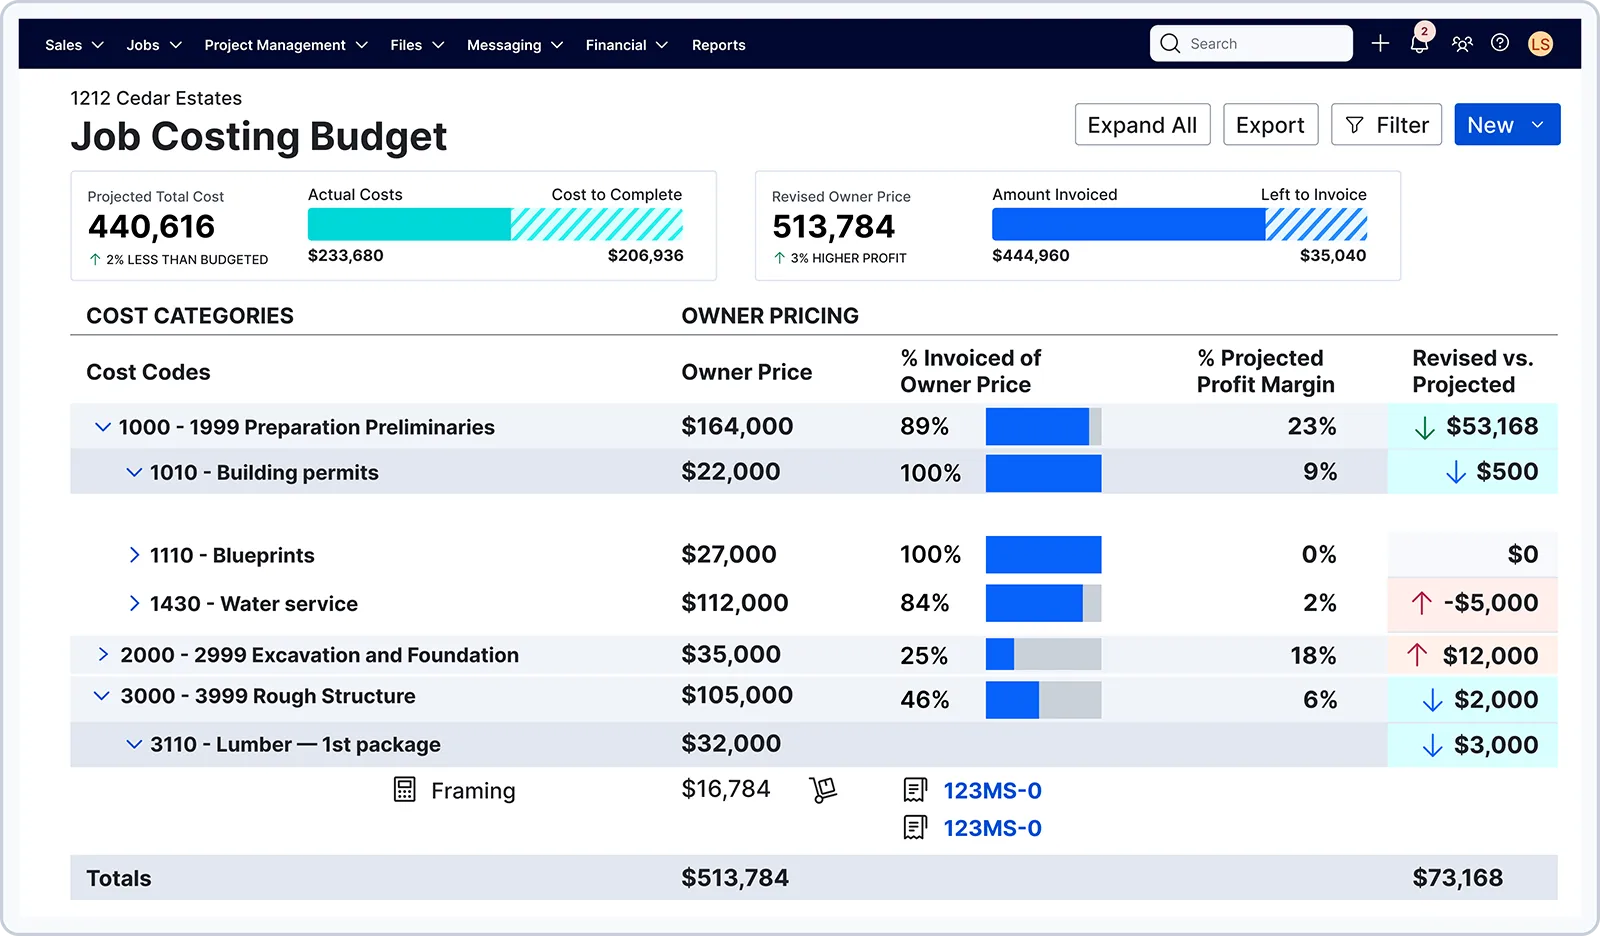Expand 2000 - 2999 Excavation and Foundation
1600x936 pixels.
coord(103,655)
